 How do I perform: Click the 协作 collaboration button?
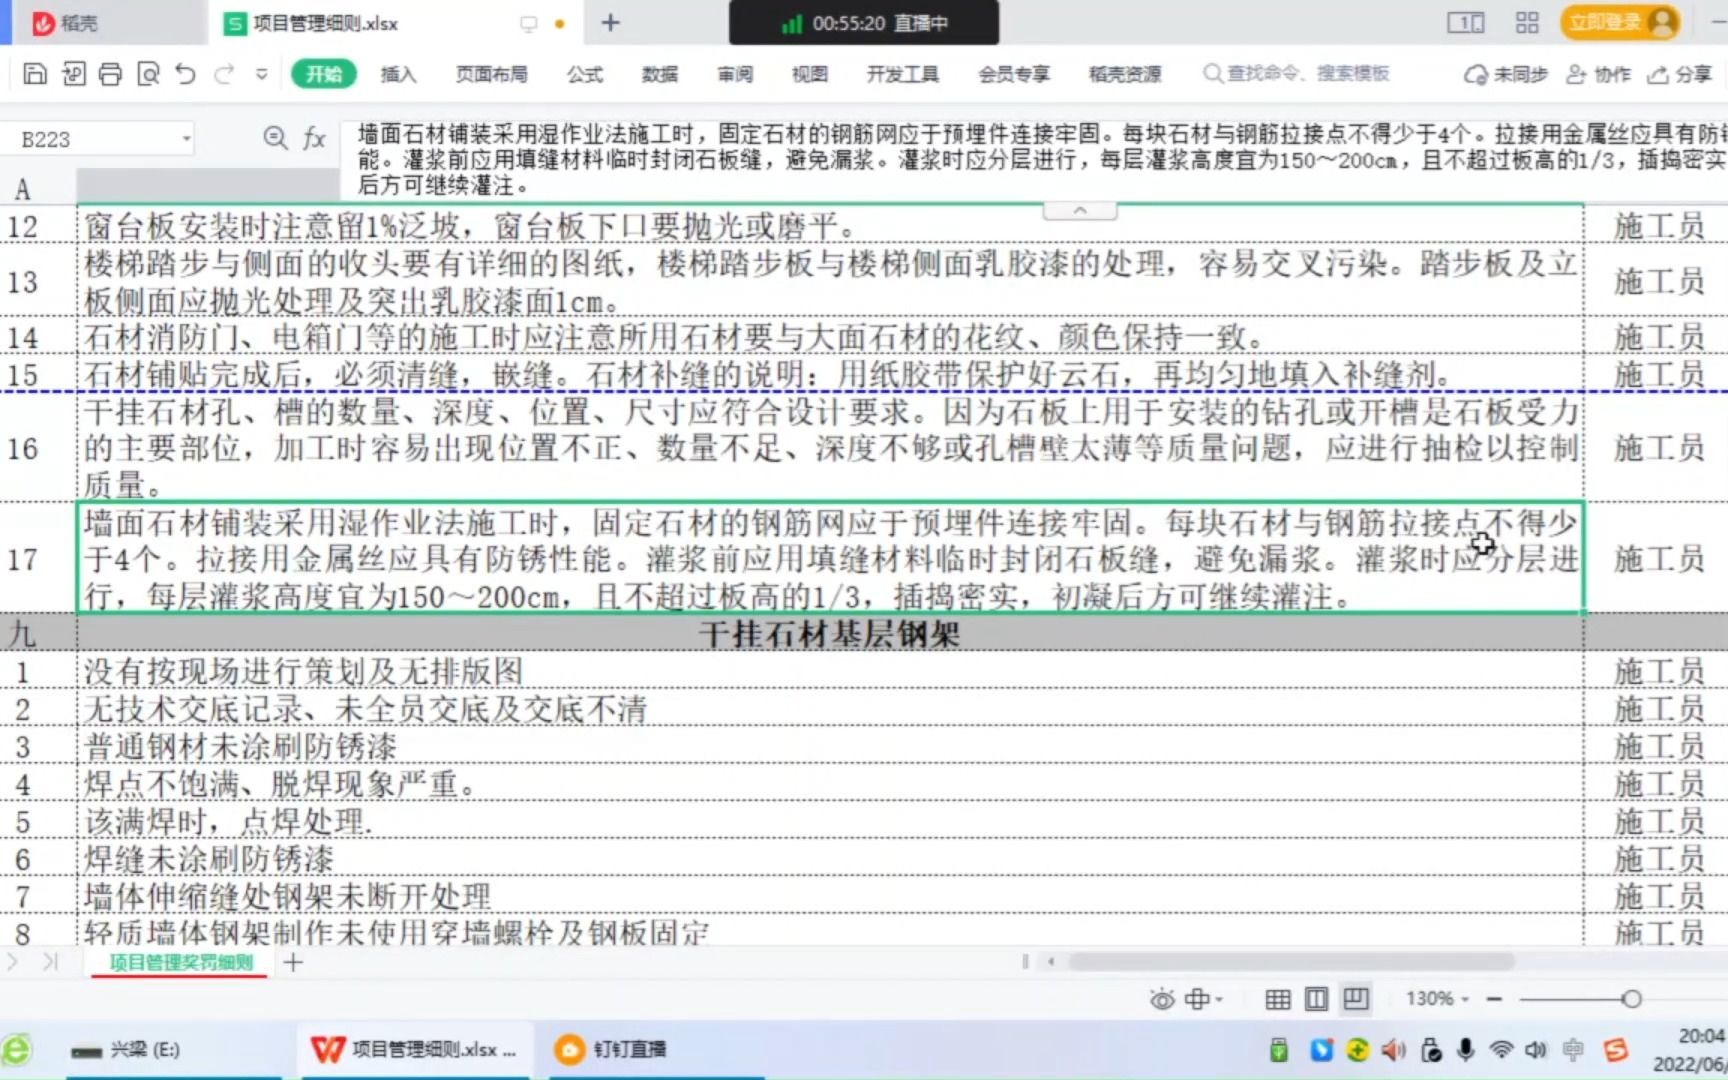pyautogui.click(x=1598, y=74)
